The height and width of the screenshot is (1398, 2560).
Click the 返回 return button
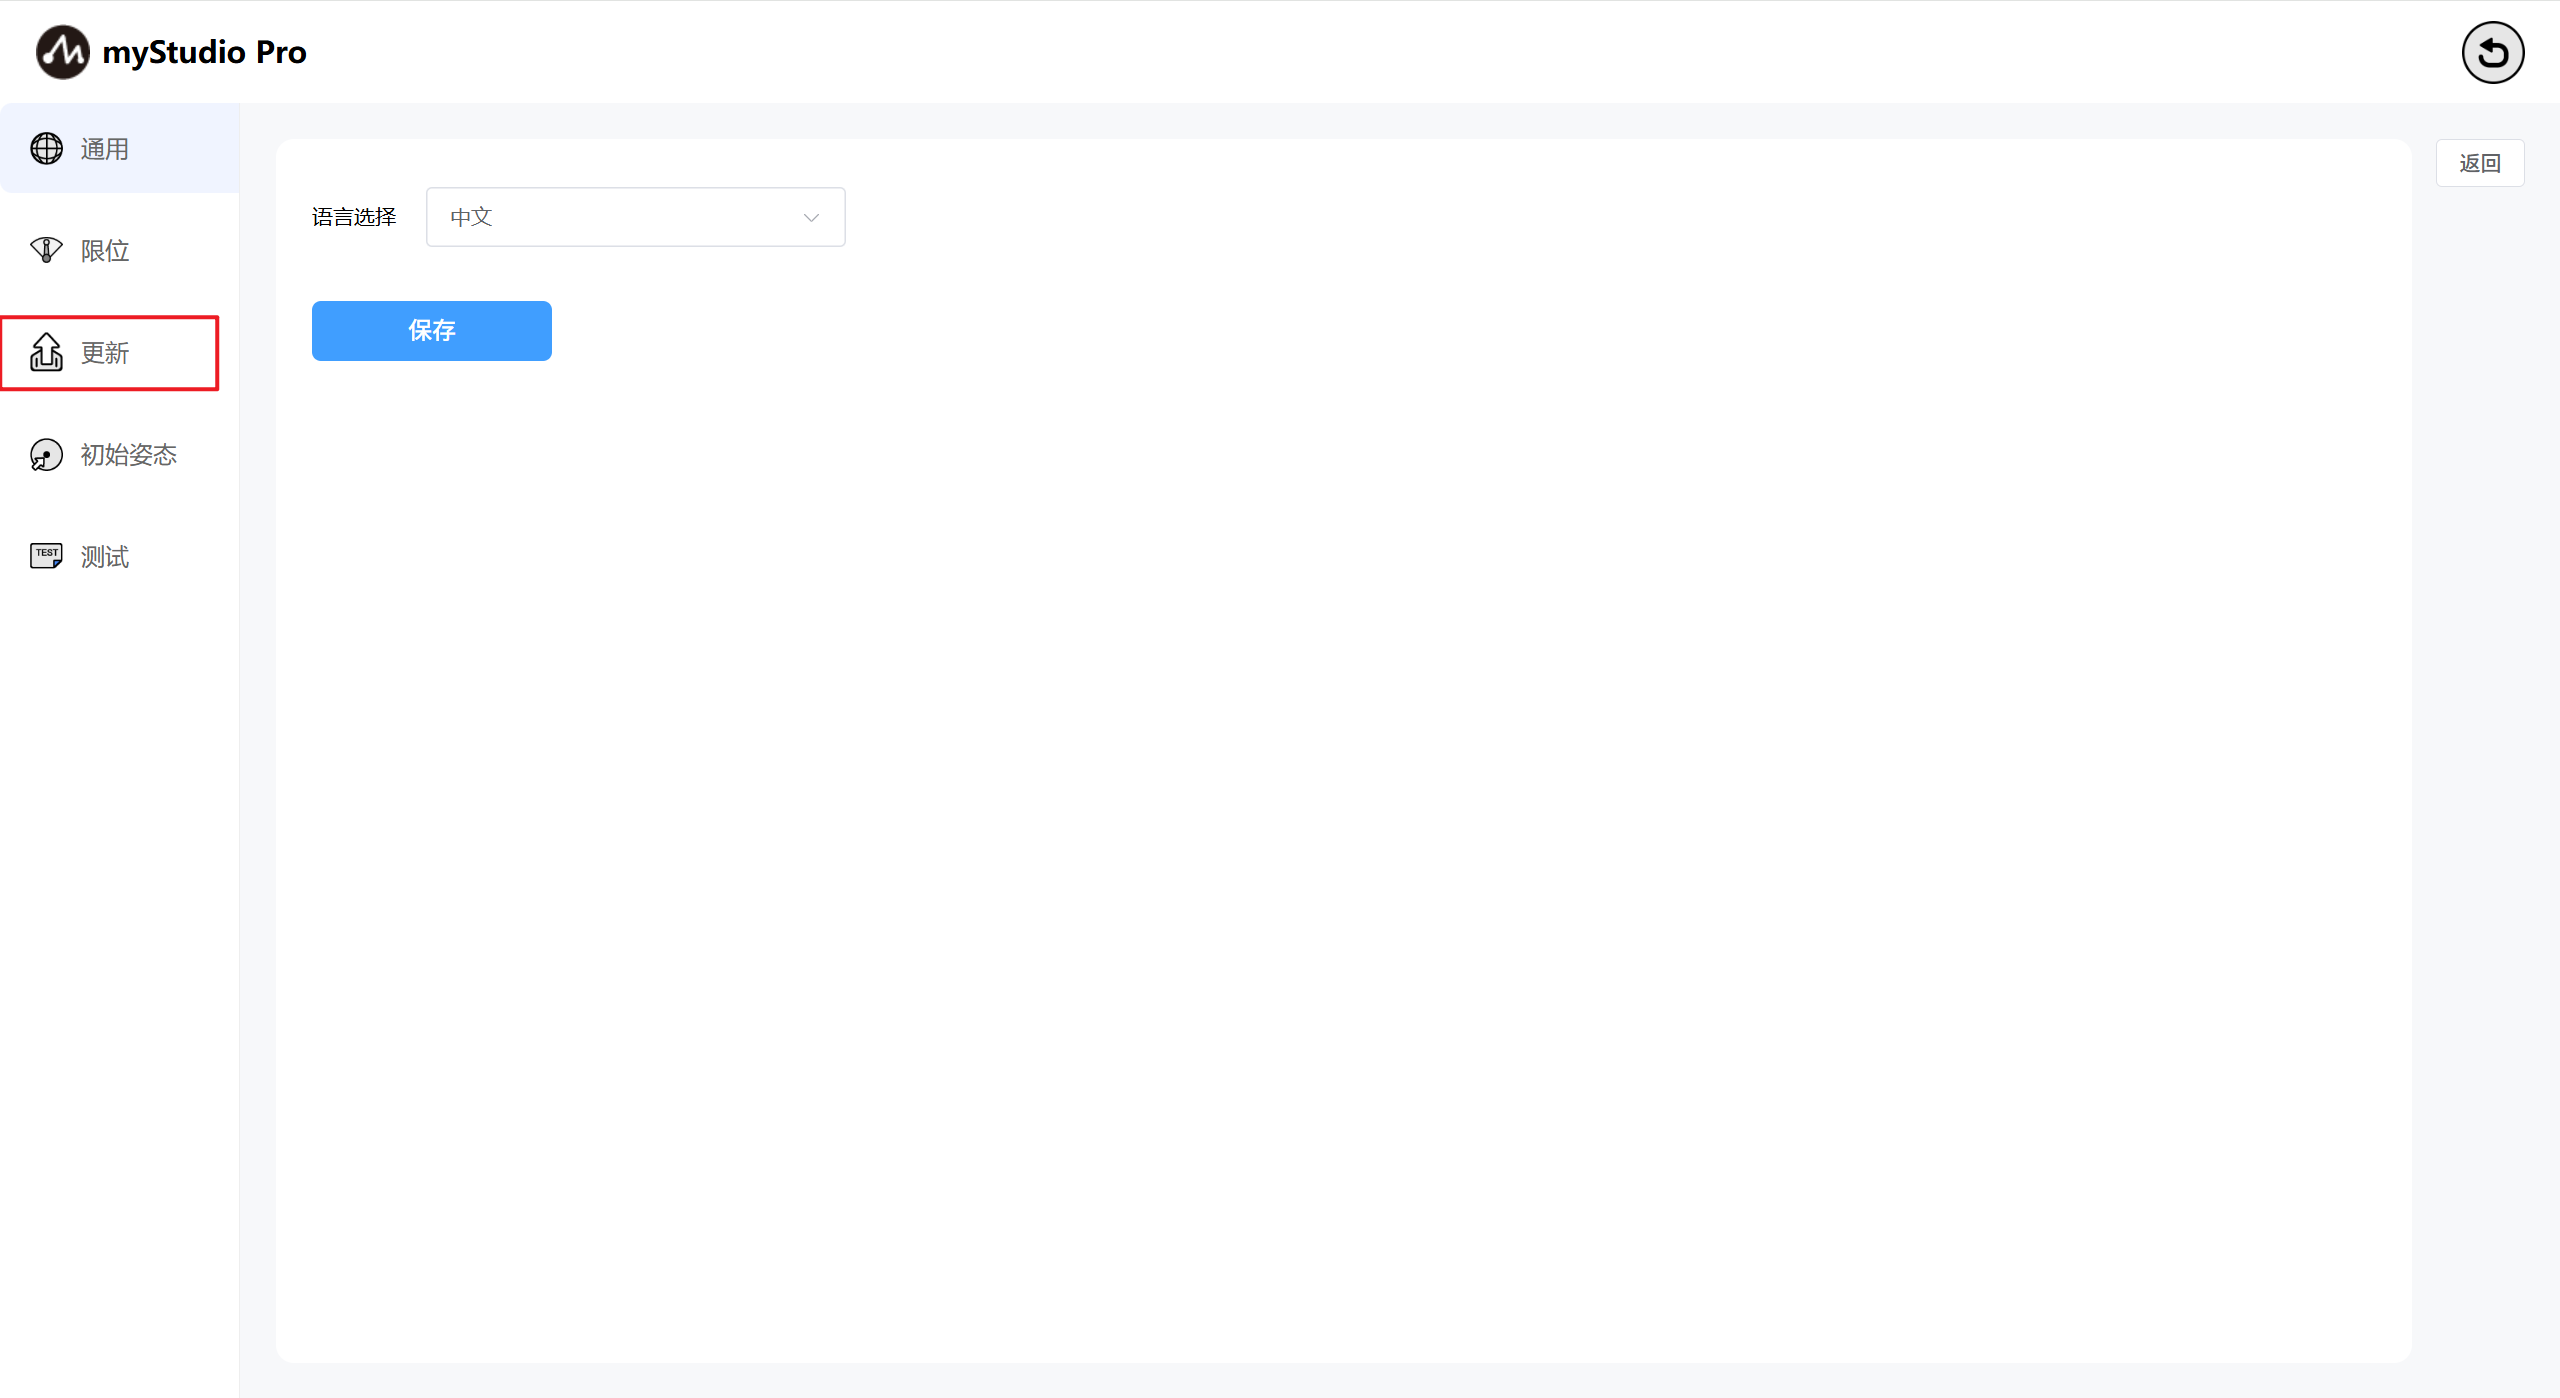(x=2480, y=163)
